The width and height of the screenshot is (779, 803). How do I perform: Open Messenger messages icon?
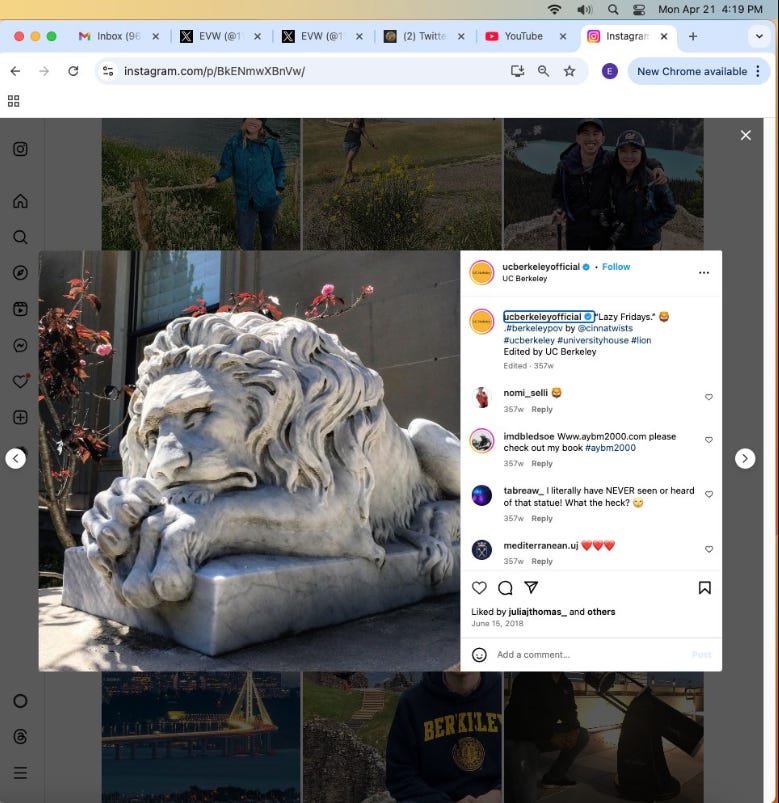coord(20,345)
